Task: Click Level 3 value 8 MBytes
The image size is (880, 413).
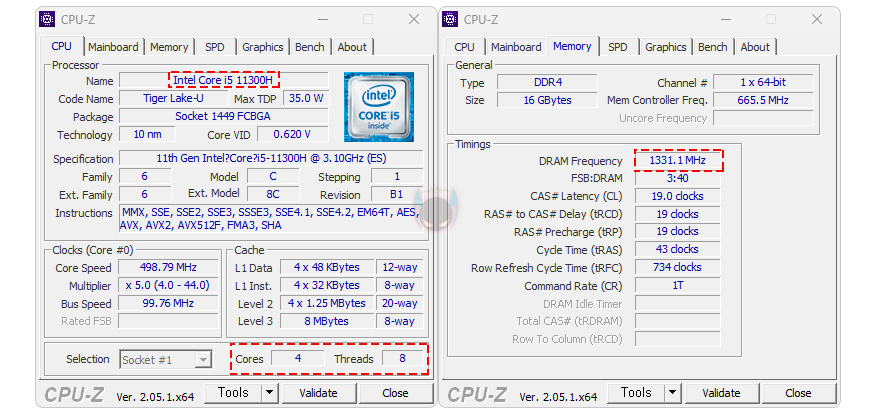Action: [327, 321]
